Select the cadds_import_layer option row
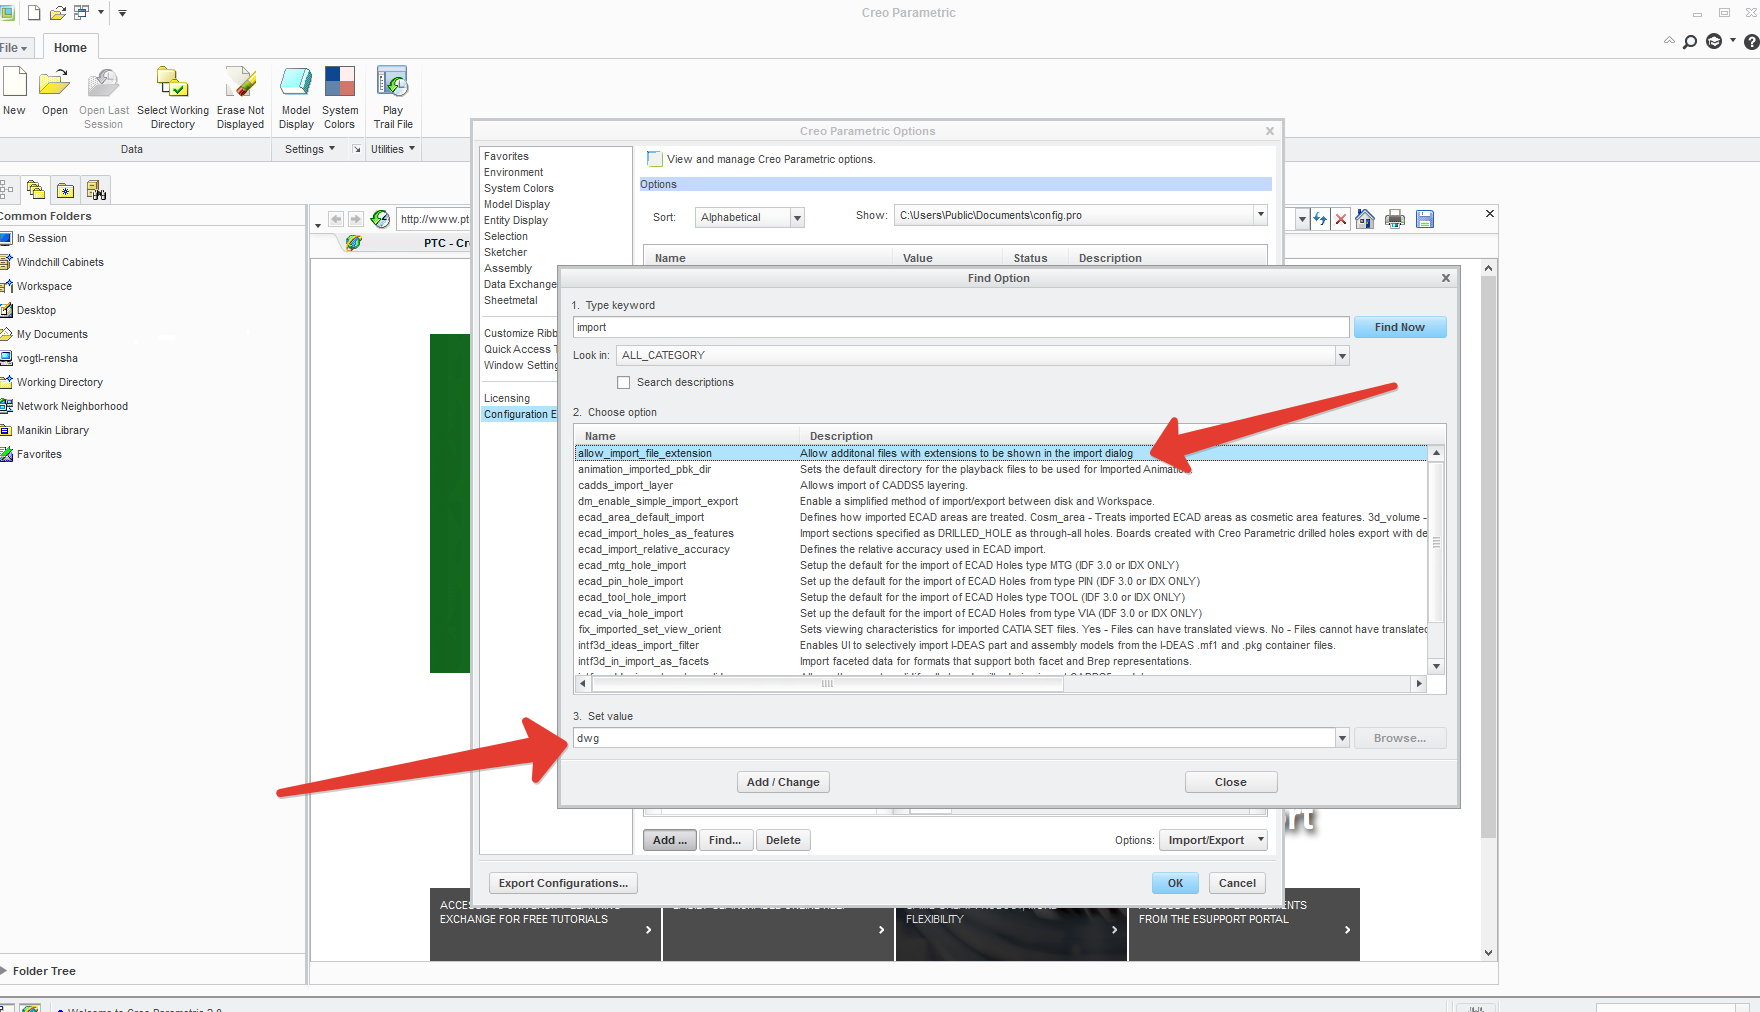The image size is (1760, 1012). (x=1002, y=485)
